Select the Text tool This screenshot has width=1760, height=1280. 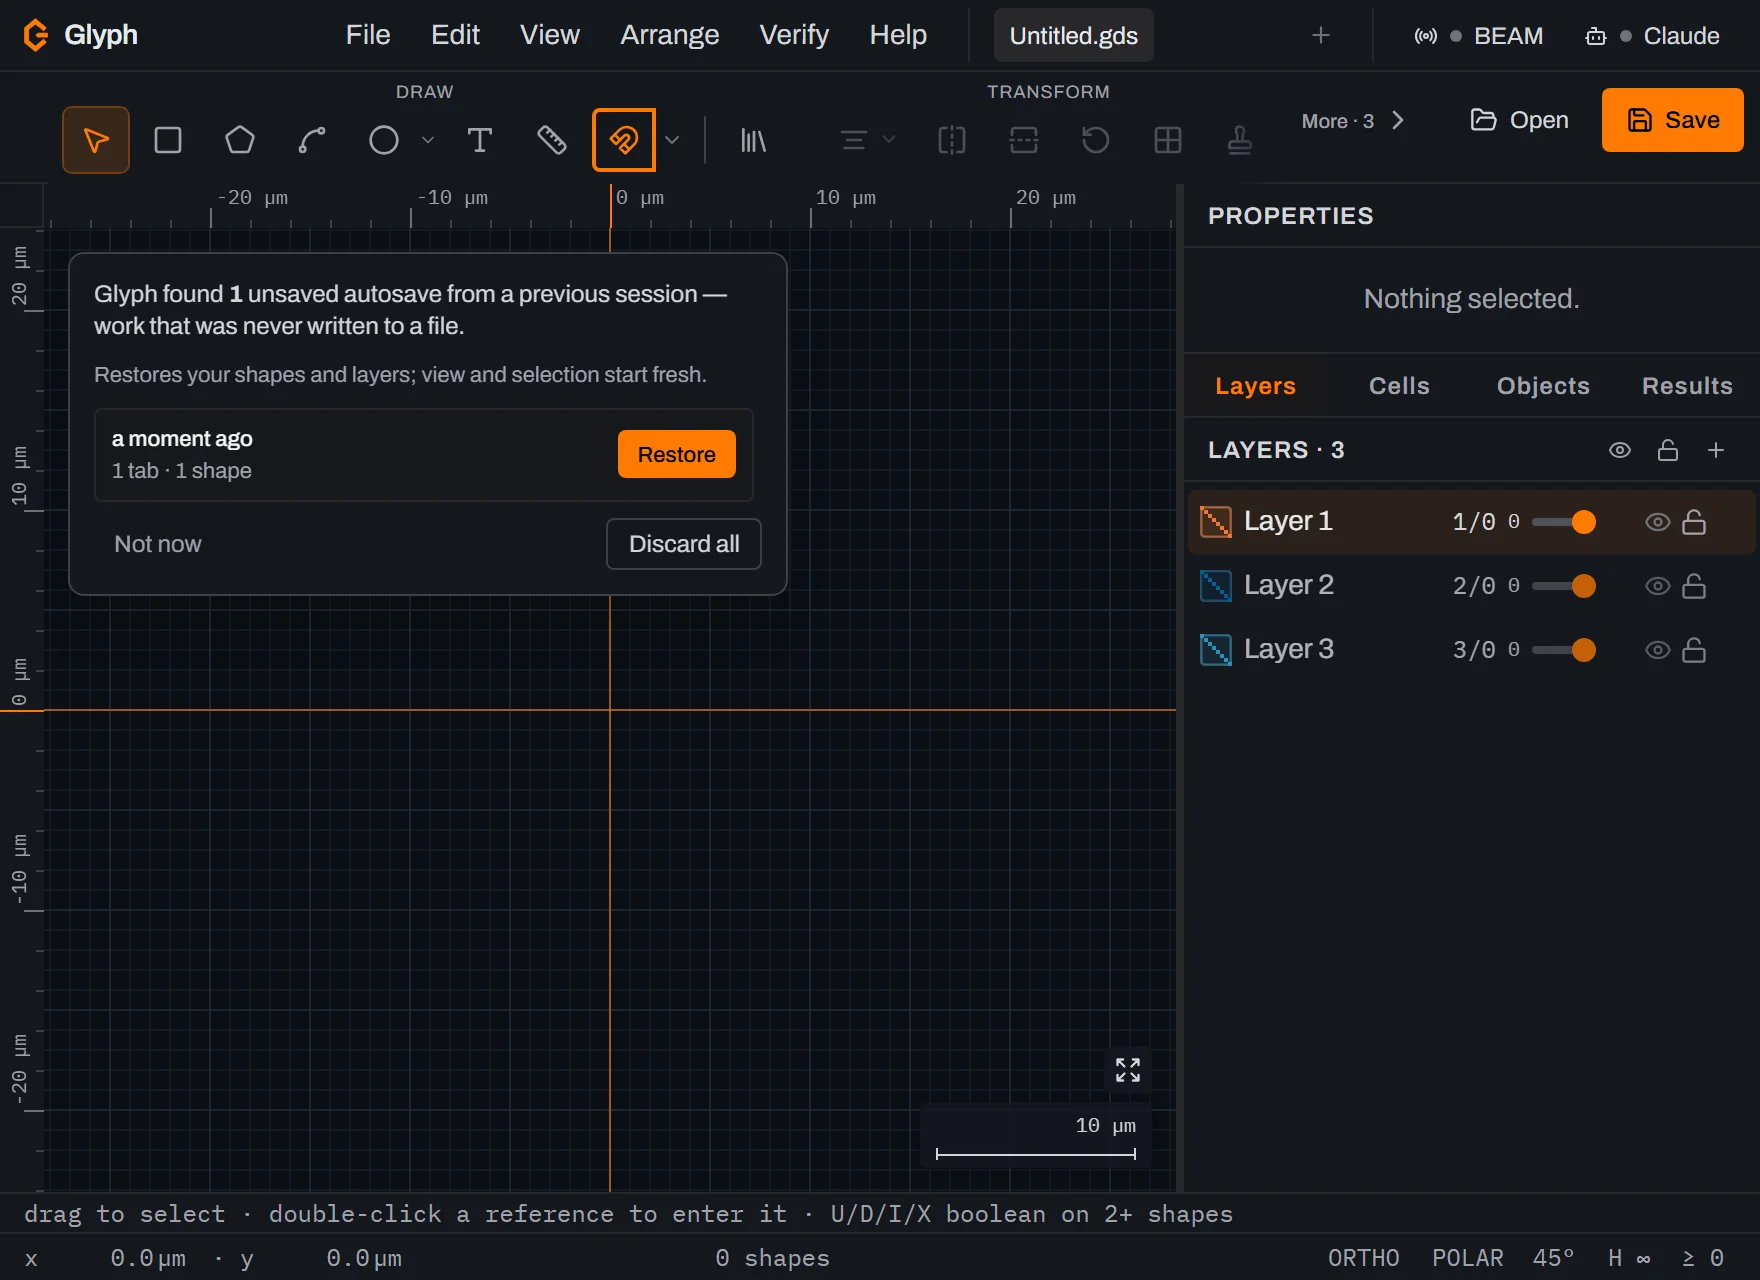click(480, 140)
